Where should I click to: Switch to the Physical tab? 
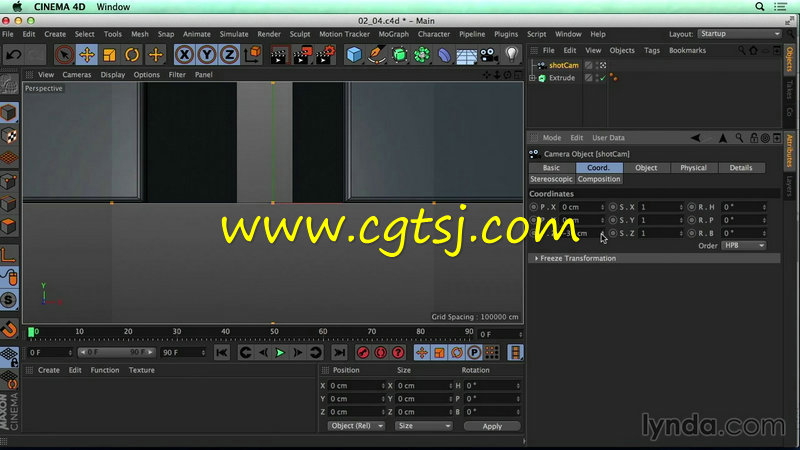point(693,168)
